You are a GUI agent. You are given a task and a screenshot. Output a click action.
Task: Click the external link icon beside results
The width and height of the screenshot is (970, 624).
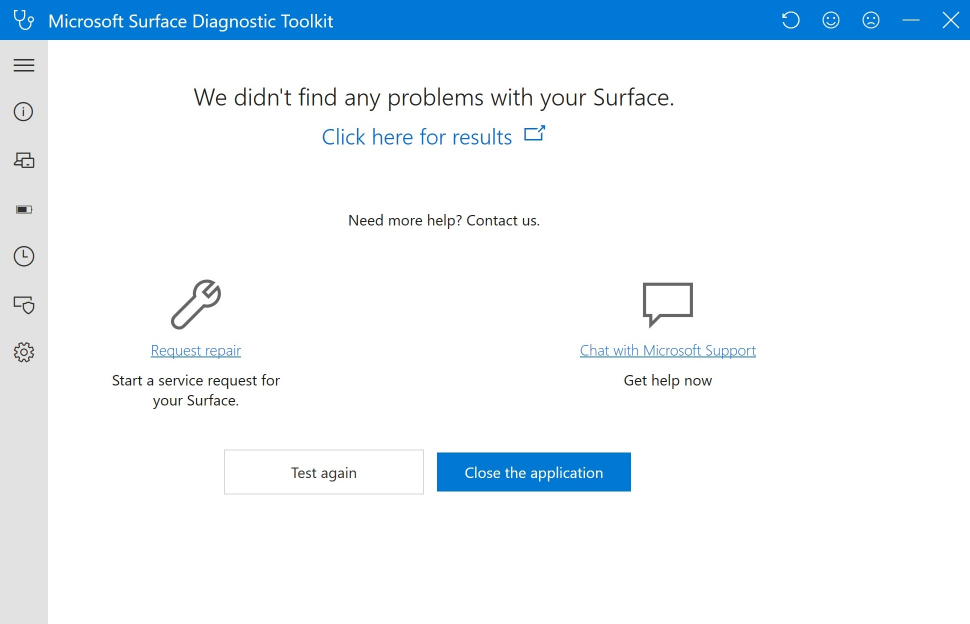pos(534,134)
